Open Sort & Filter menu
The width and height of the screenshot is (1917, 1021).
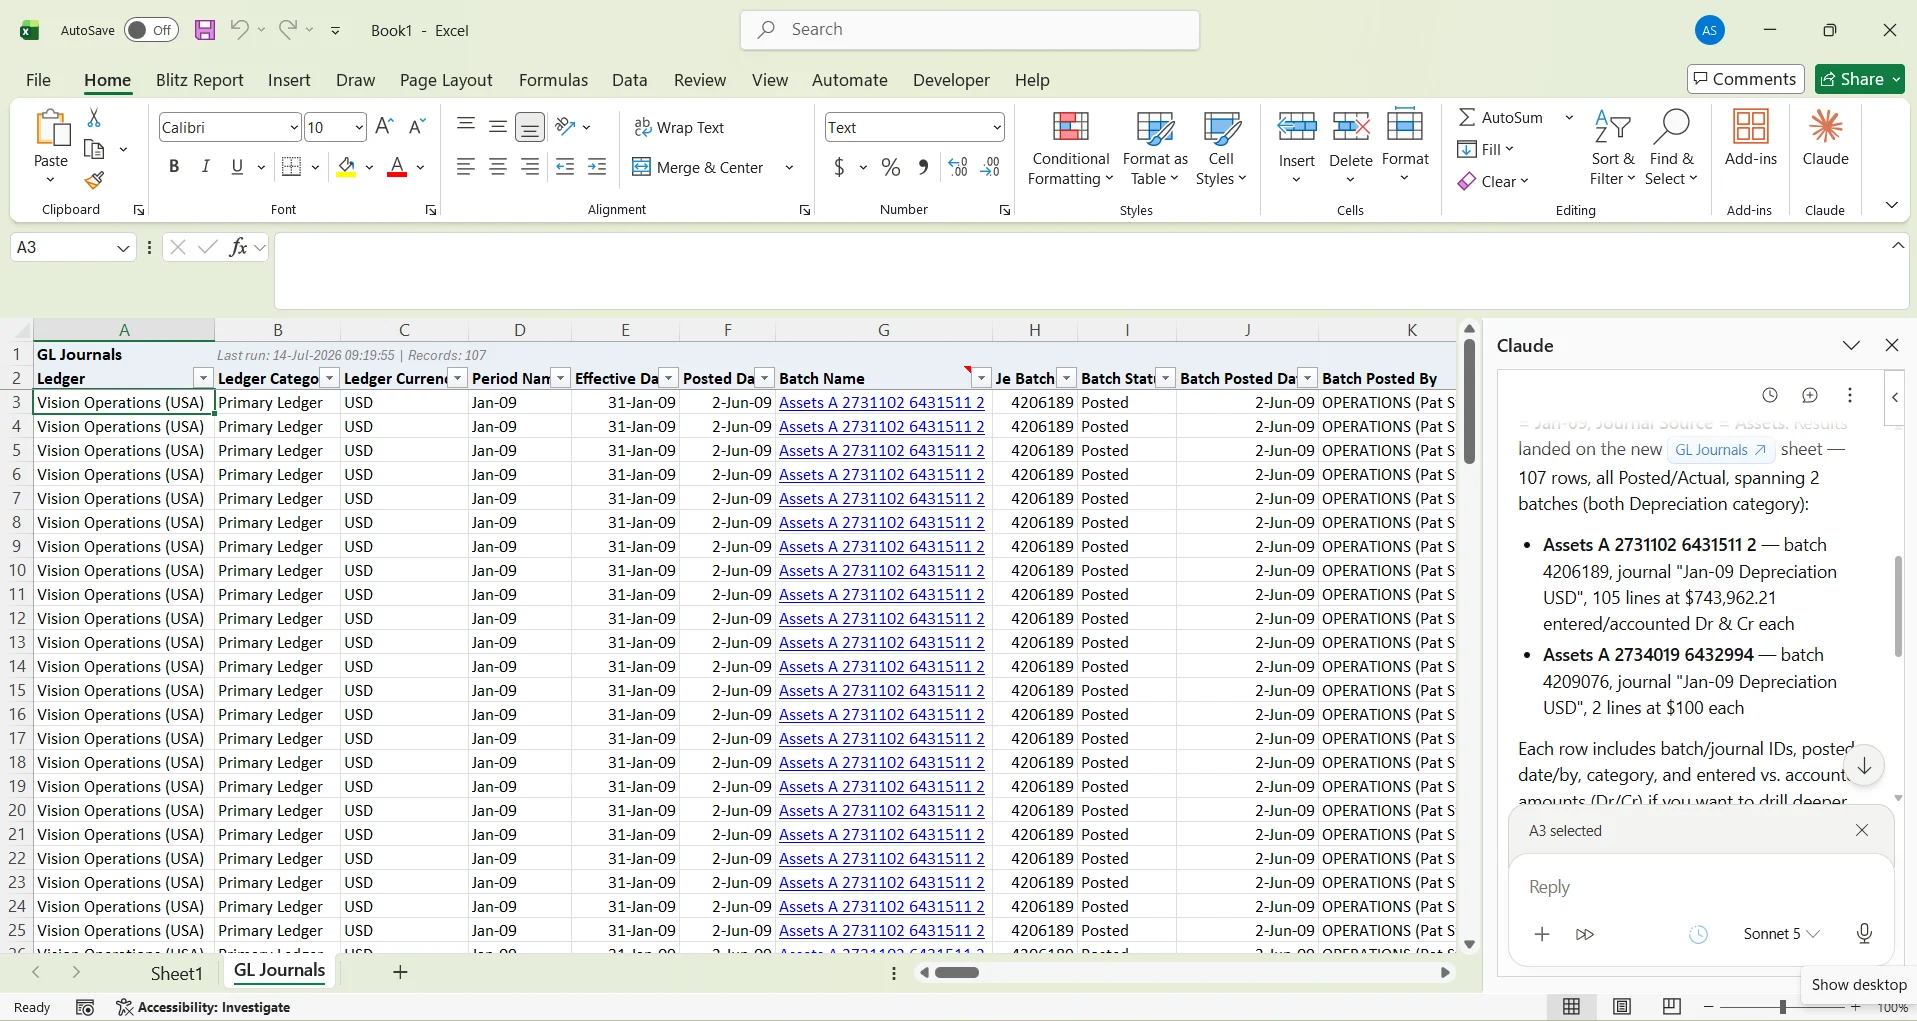pos(1612,148)
